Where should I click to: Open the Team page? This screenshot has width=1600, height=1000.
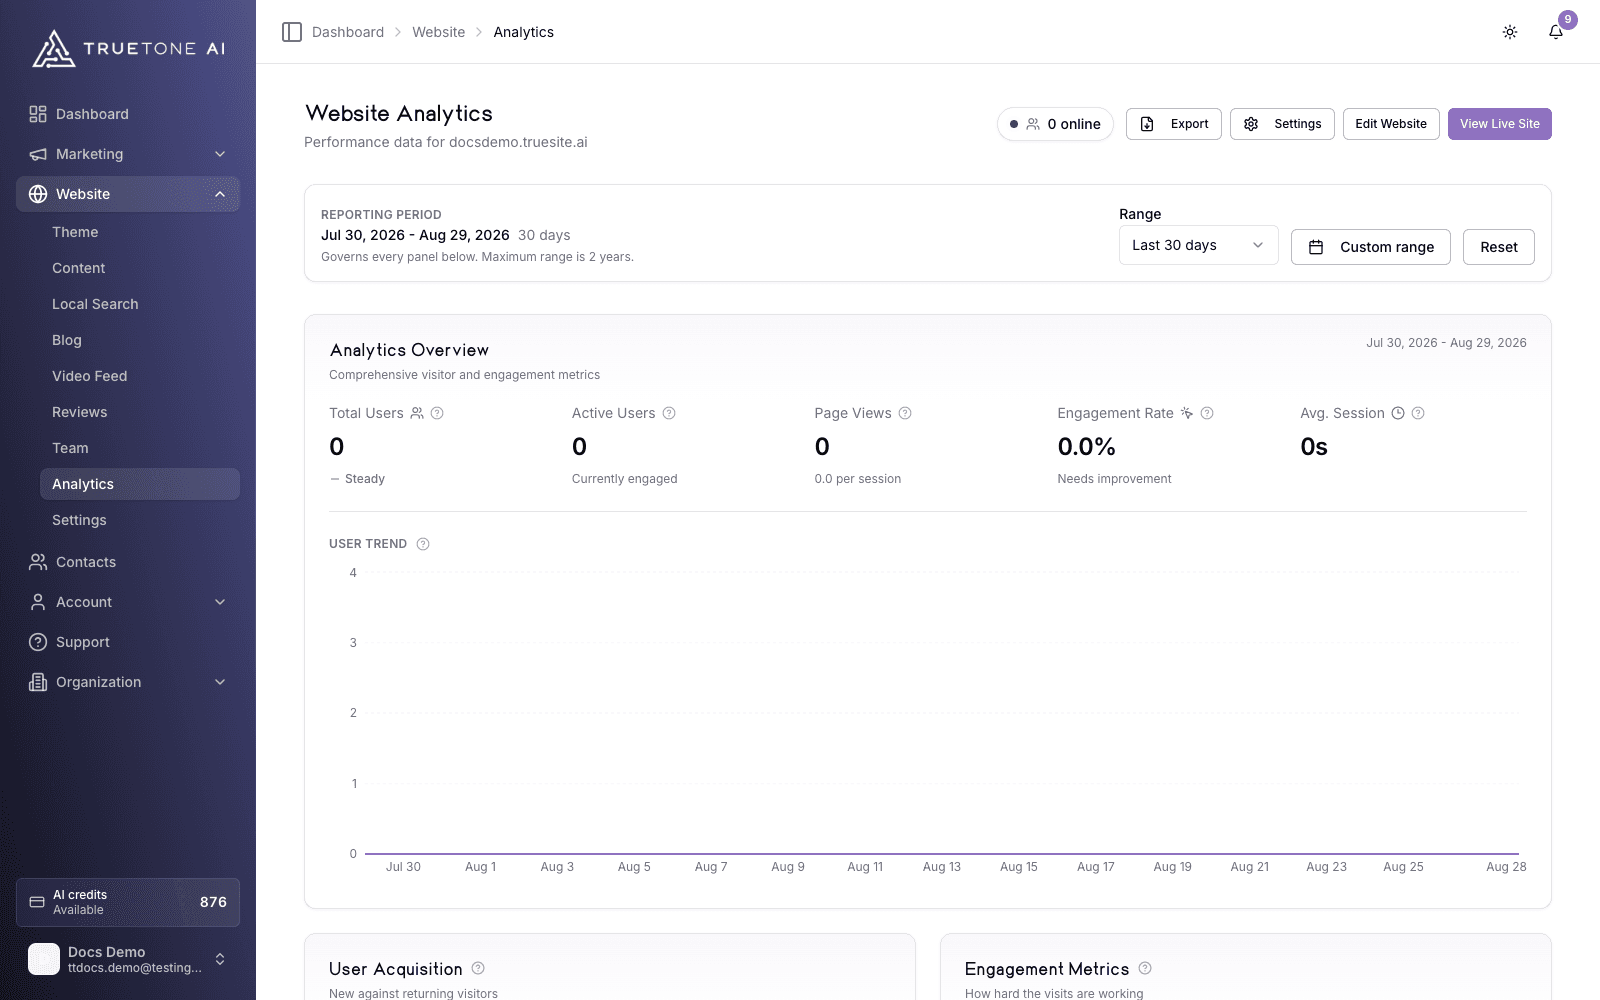140,448
